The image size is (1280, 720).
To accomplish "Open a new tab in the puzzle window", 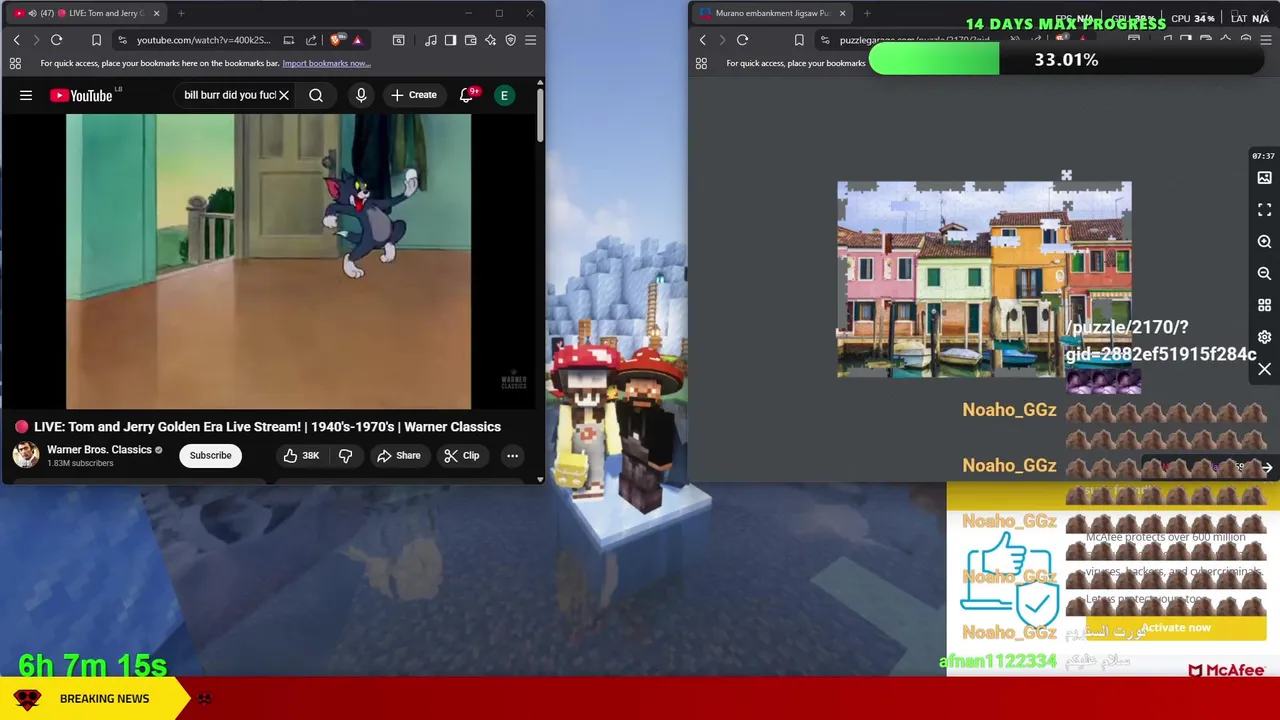I will point(867,13).
